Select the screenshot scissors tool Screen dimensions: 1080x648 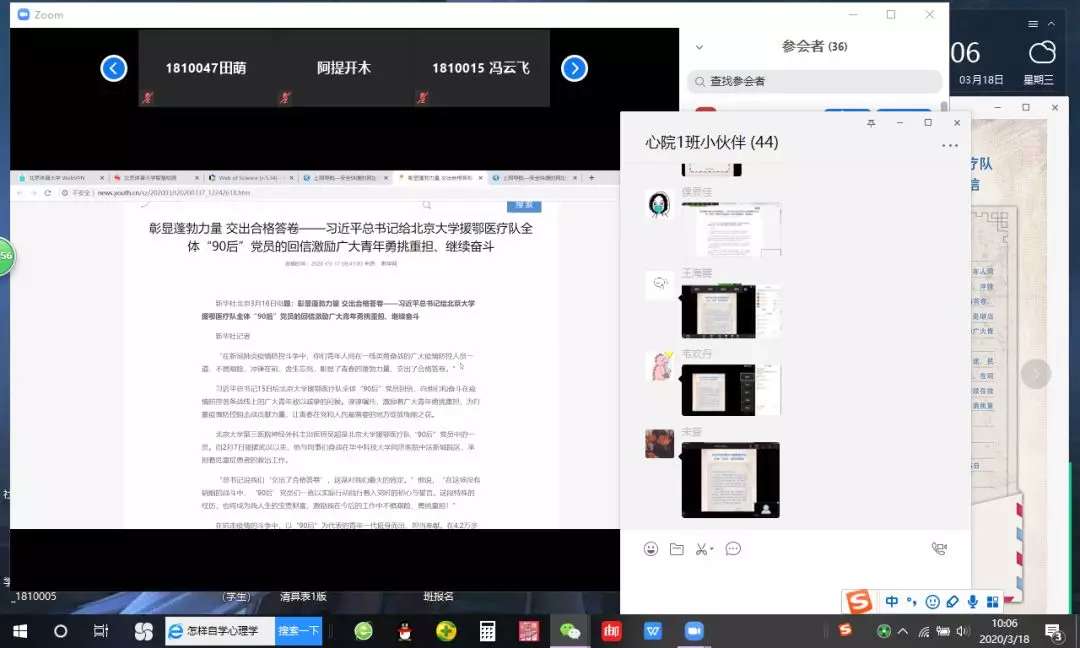pos(702,549)
